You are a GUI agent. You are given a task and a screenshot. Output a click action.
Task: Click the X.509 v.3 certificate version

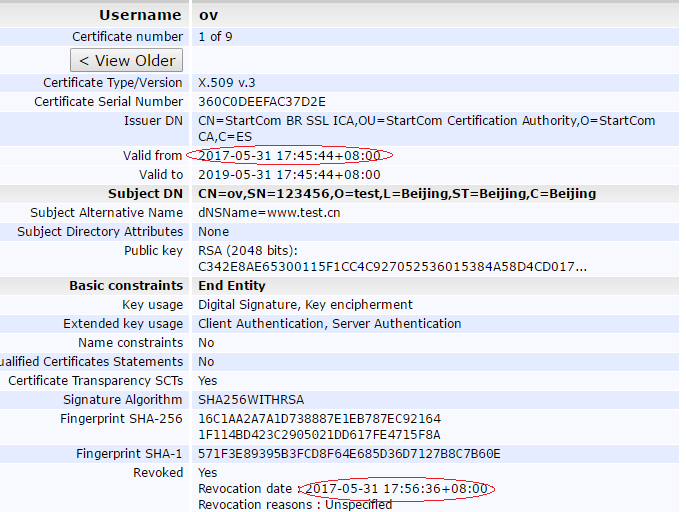227,83
